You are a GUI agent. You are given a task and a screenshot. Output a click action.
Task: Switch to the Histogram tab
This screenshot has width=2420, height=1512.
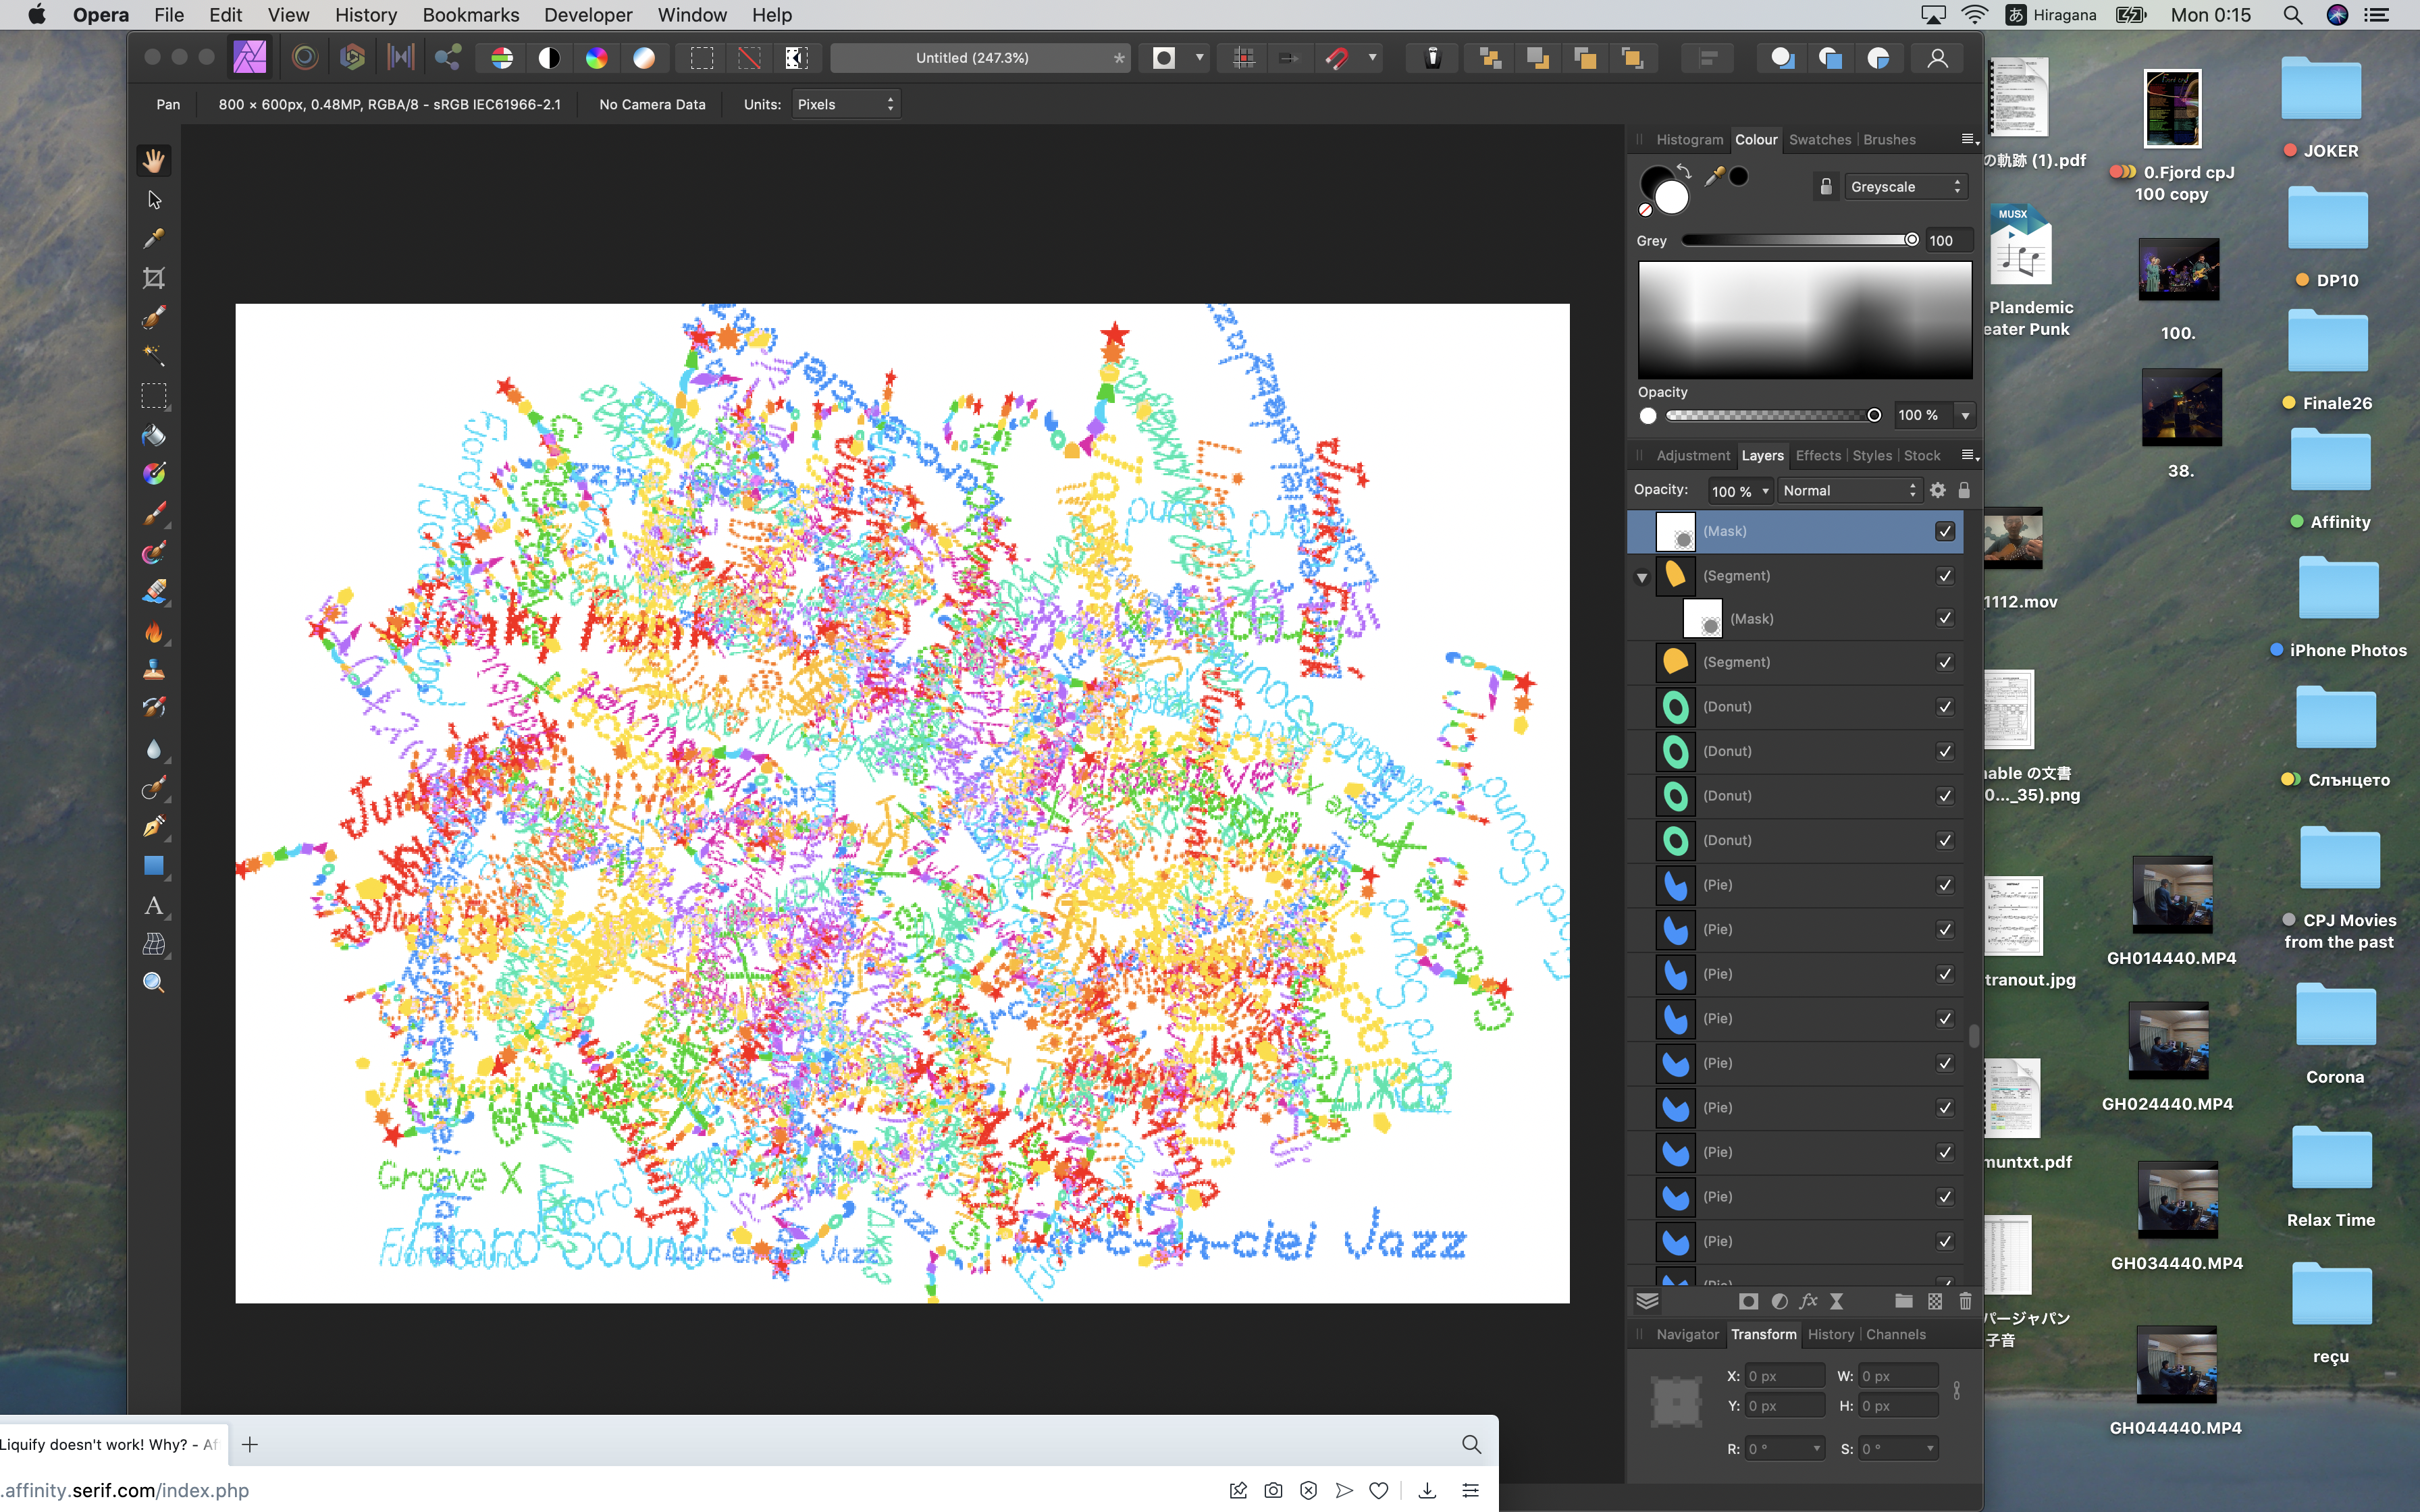(x=1689, y=140)
